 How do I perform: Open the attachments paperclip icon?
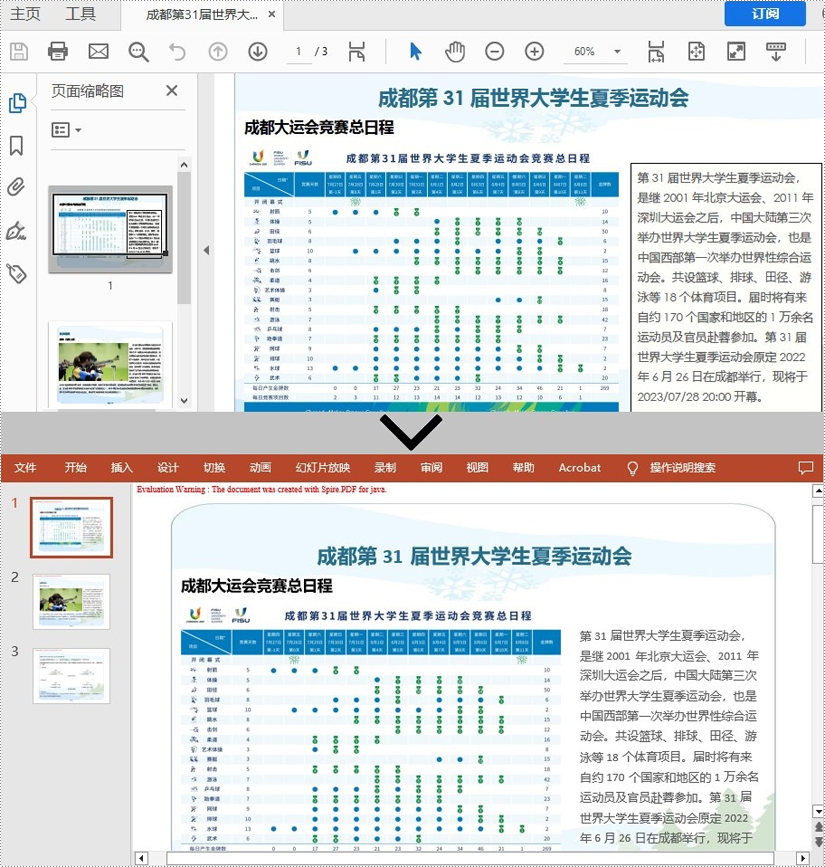pyautogui.click(x=17, y=187)
